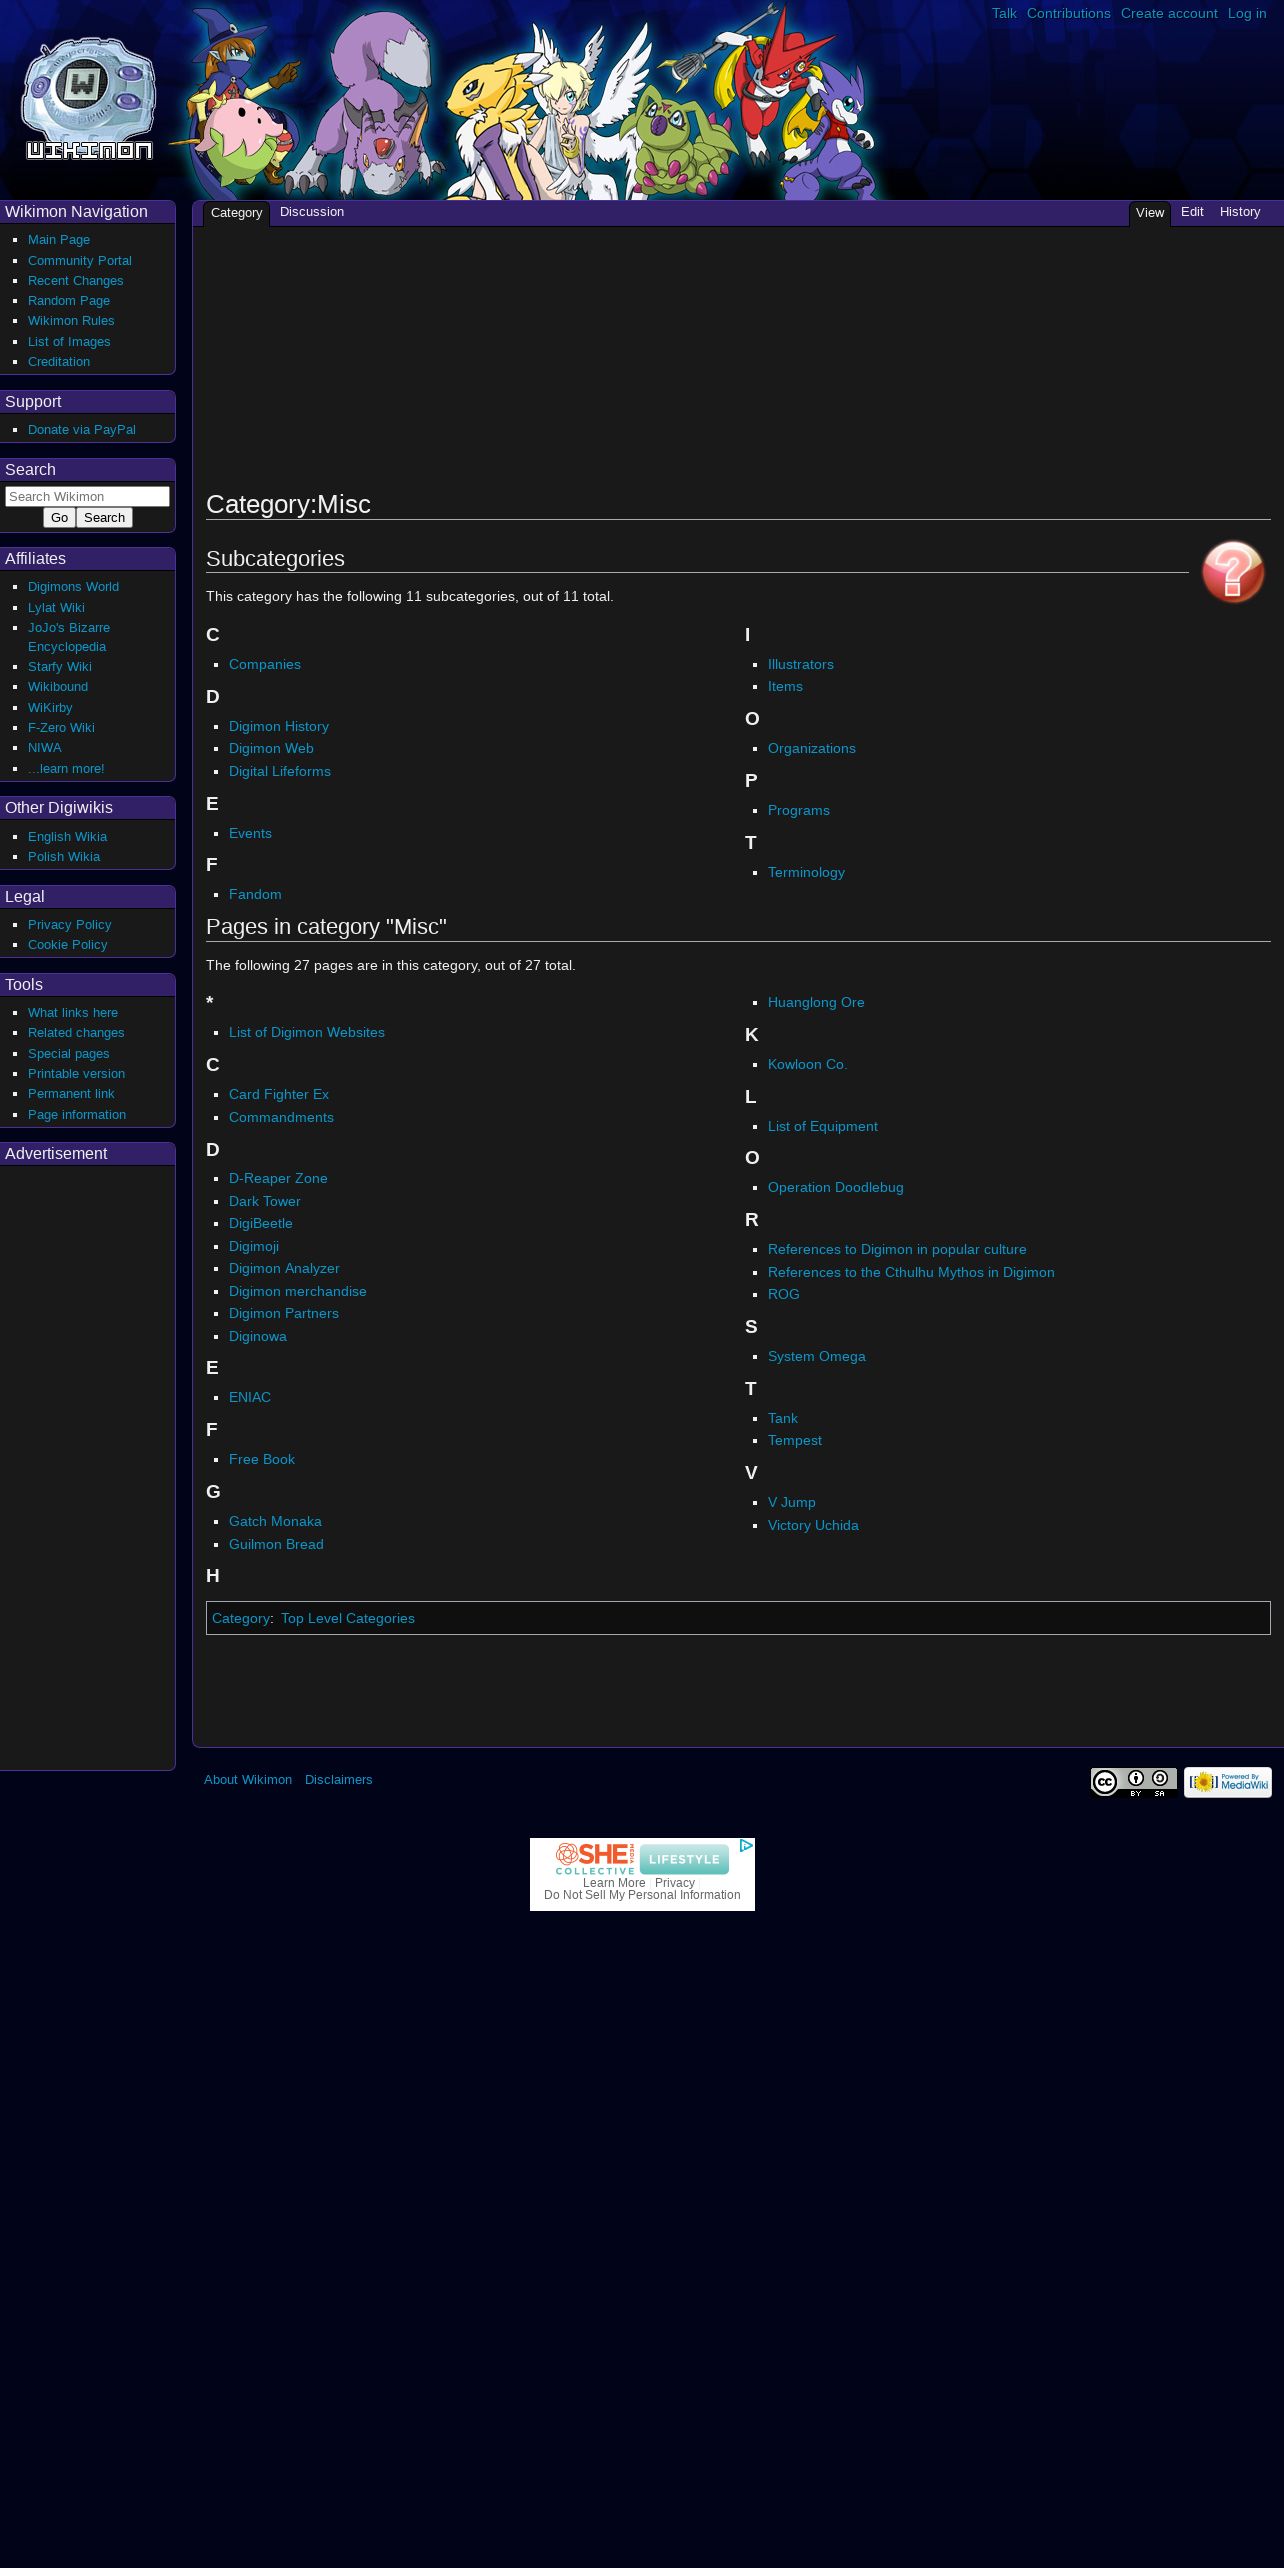Open the Items subcategory

(785, 686)
